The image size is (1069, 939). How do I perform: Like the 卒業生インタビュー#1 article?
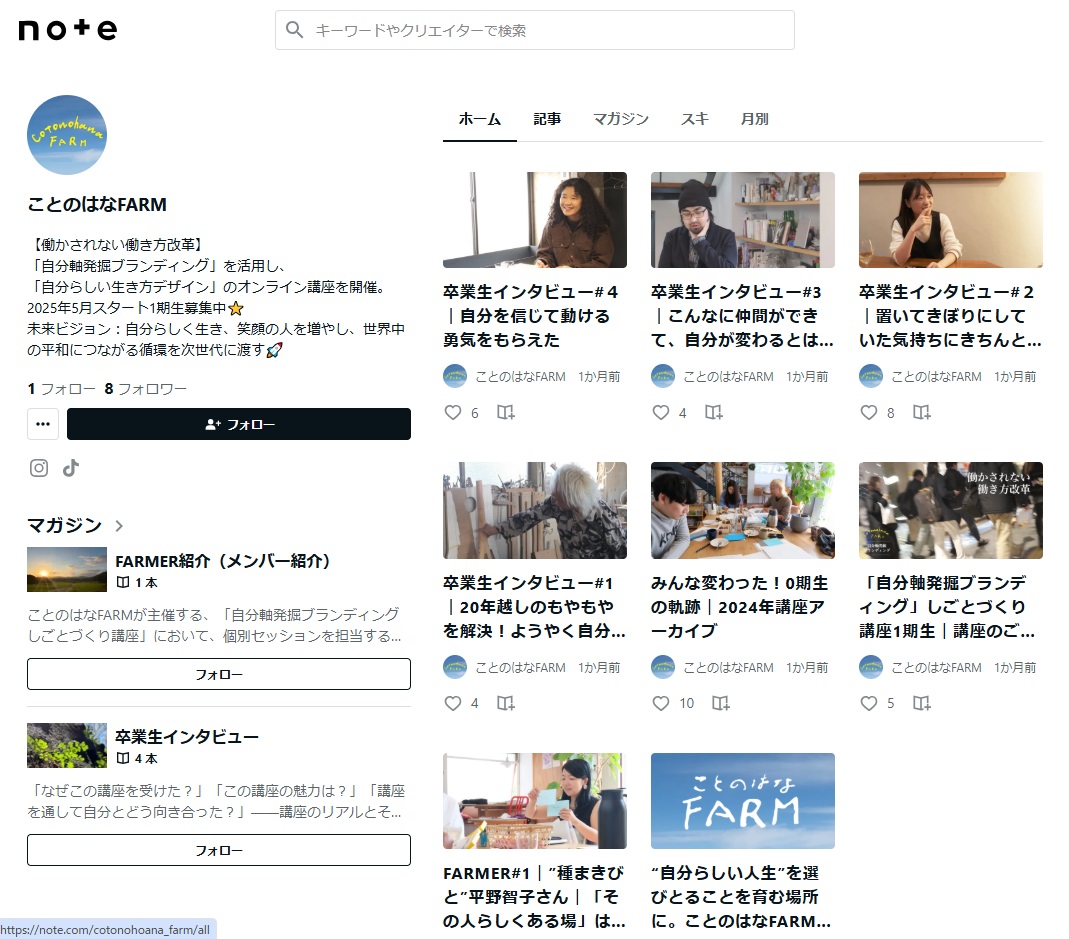453,703
